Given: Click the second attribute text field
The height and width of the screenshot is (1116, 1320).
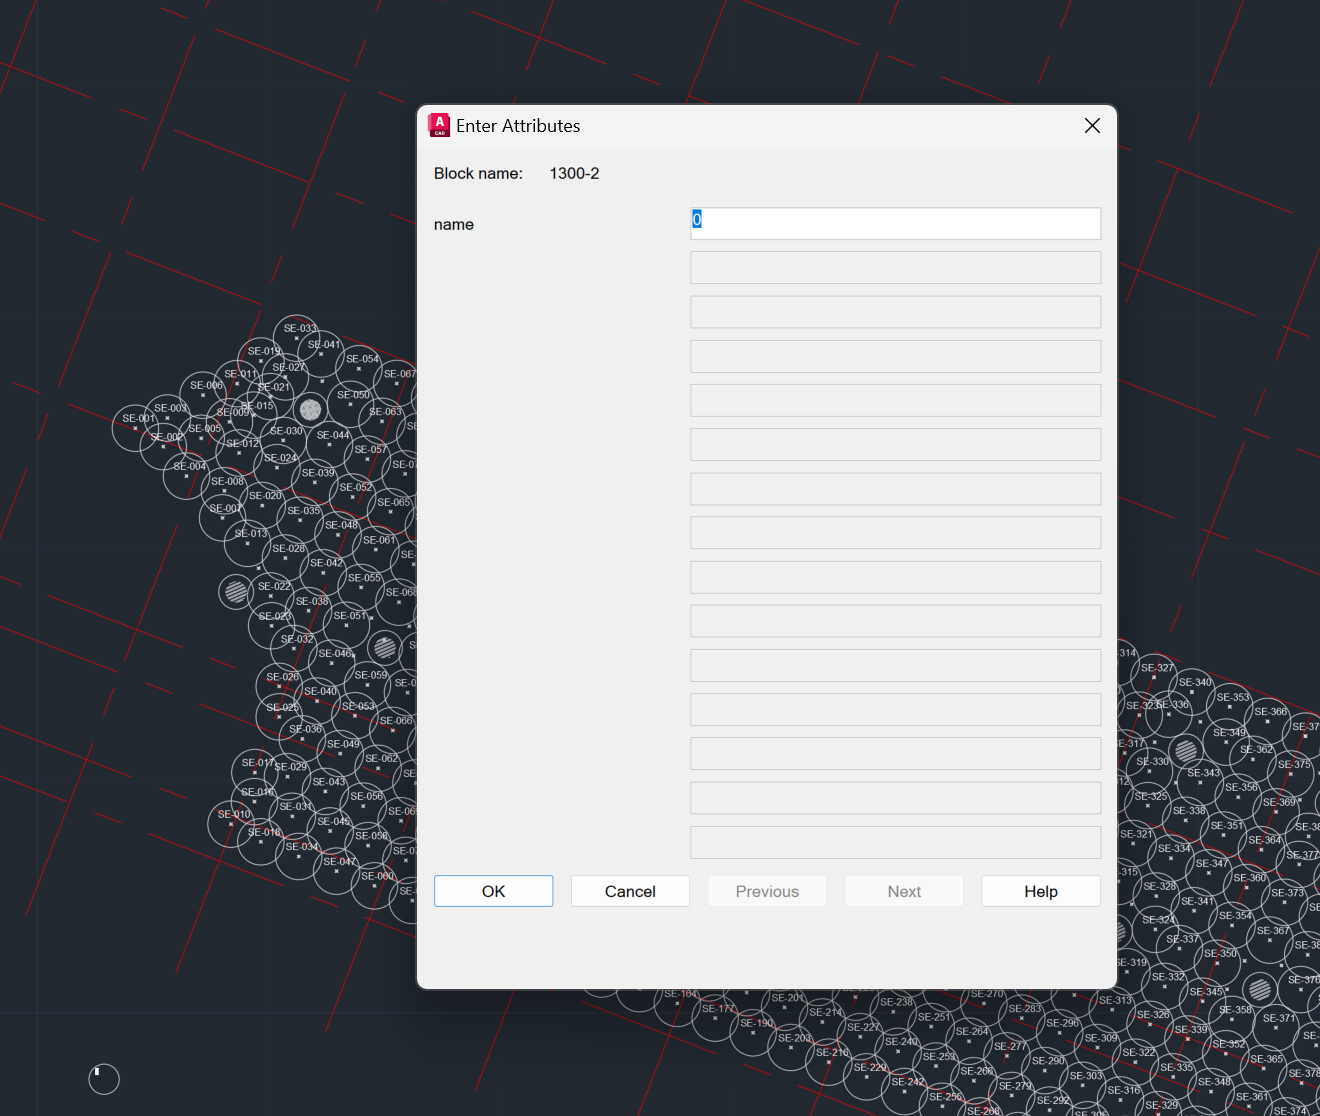Looking at the screenshot, I should (894, 267).
